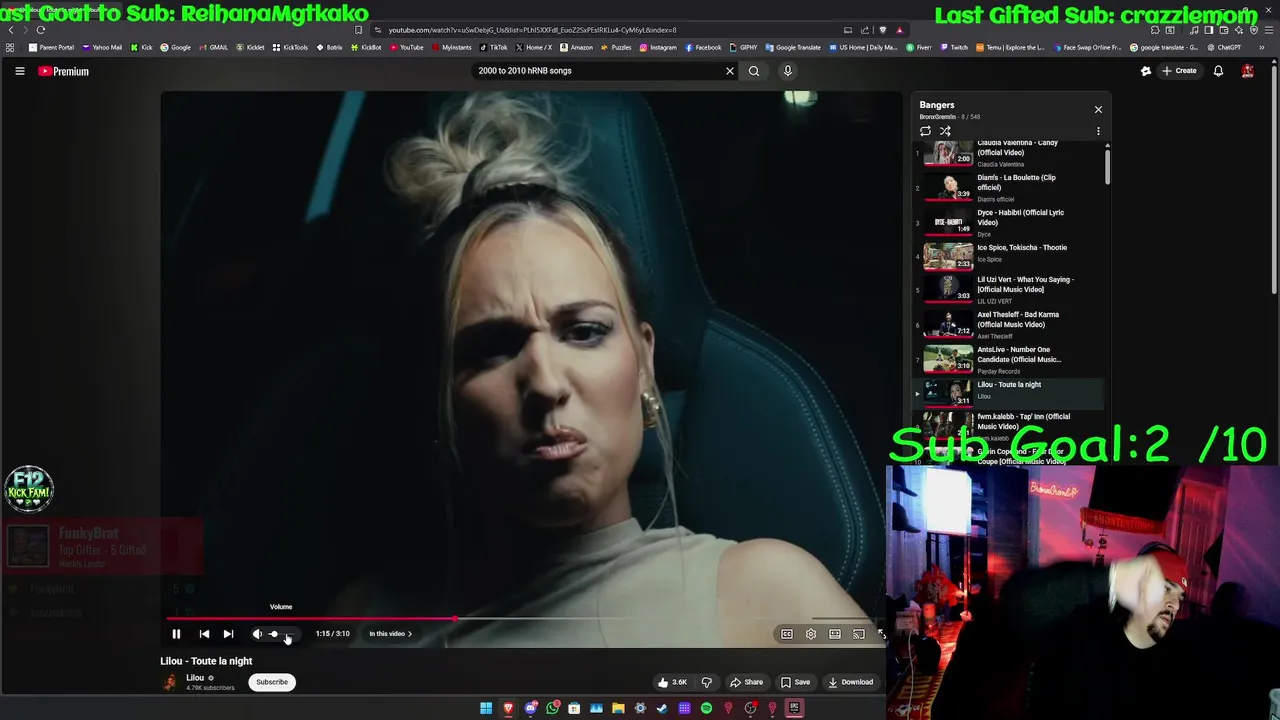Click the browser address bar URL

532,30
